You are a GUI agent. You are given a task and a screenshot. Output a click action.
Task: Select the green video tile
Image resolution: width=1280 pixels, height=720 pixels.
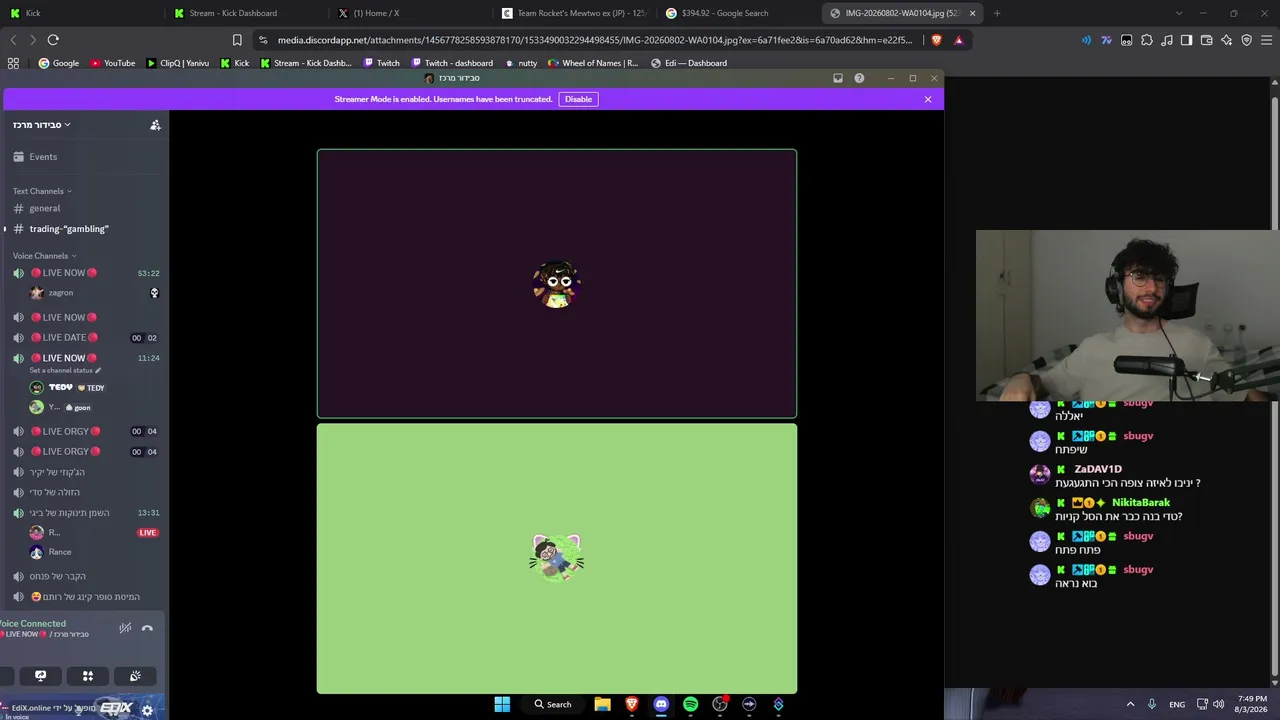(x=557, y=559)
